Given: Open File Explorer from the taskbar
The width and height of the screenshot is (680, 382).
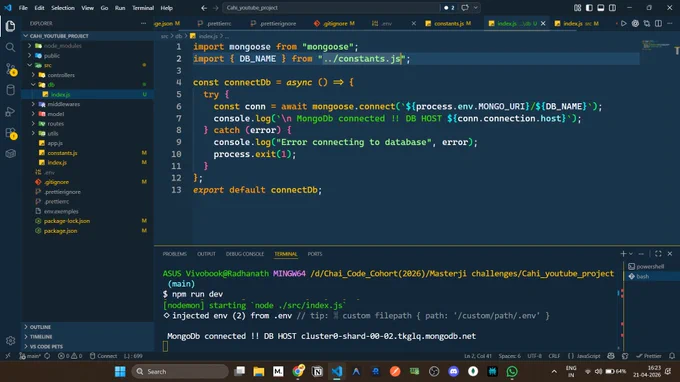Looking at the screenshot, I should pyautogui.click(x=259, y=371).
